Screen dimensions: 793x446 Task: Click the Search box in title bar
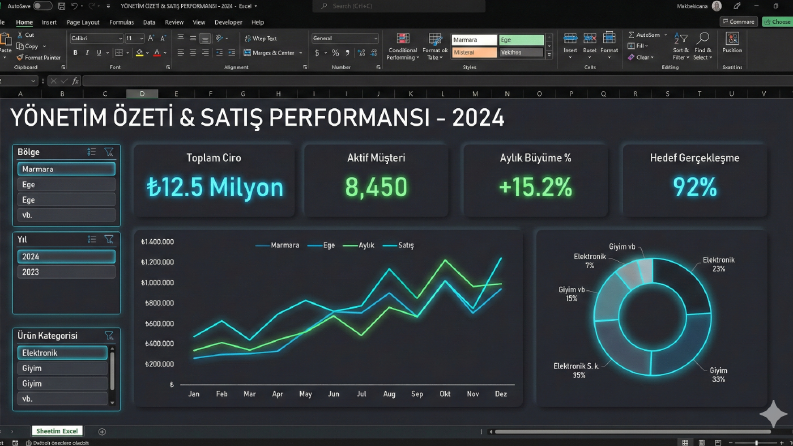click(399, 6)
